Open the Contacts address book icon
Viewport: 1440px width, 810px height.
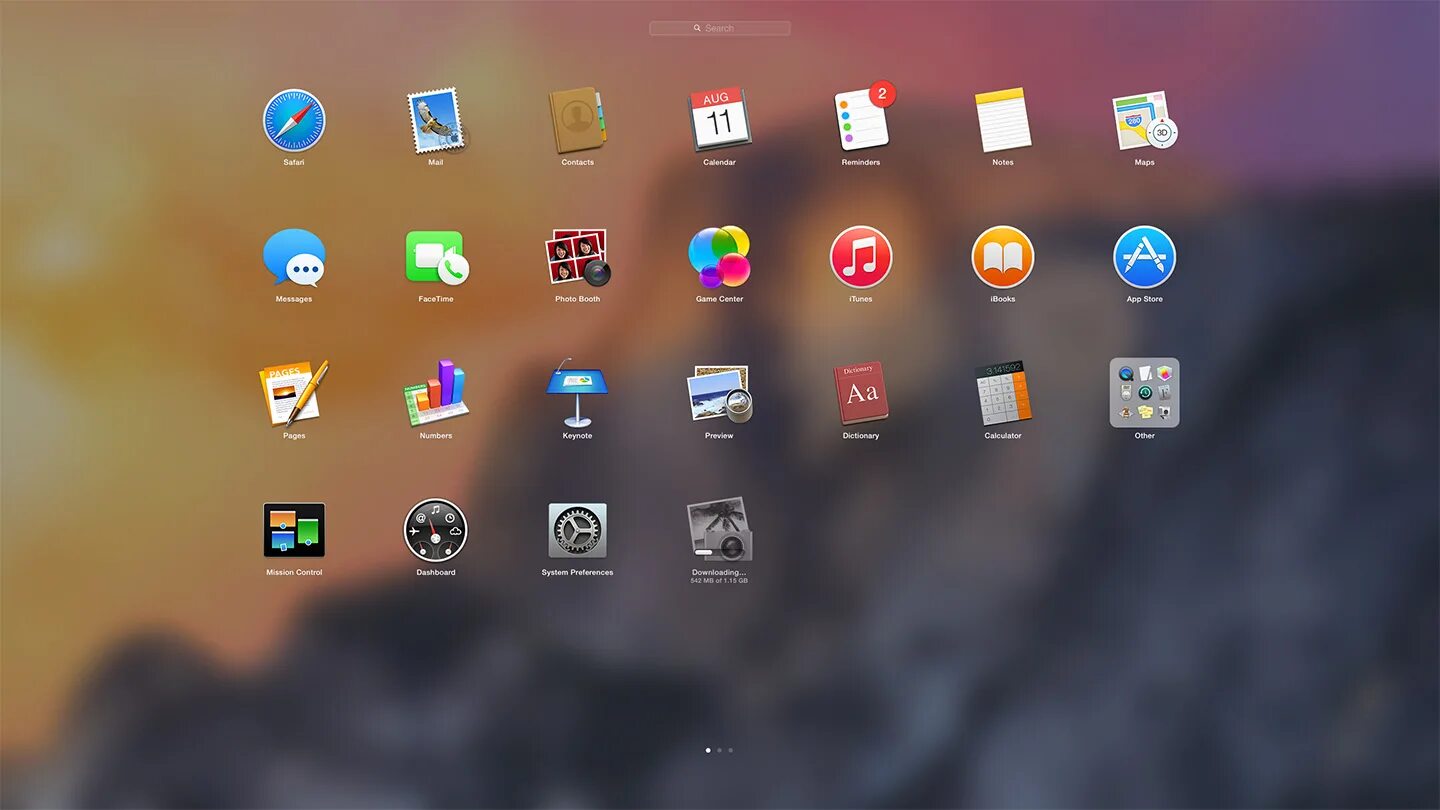(577, 120)
